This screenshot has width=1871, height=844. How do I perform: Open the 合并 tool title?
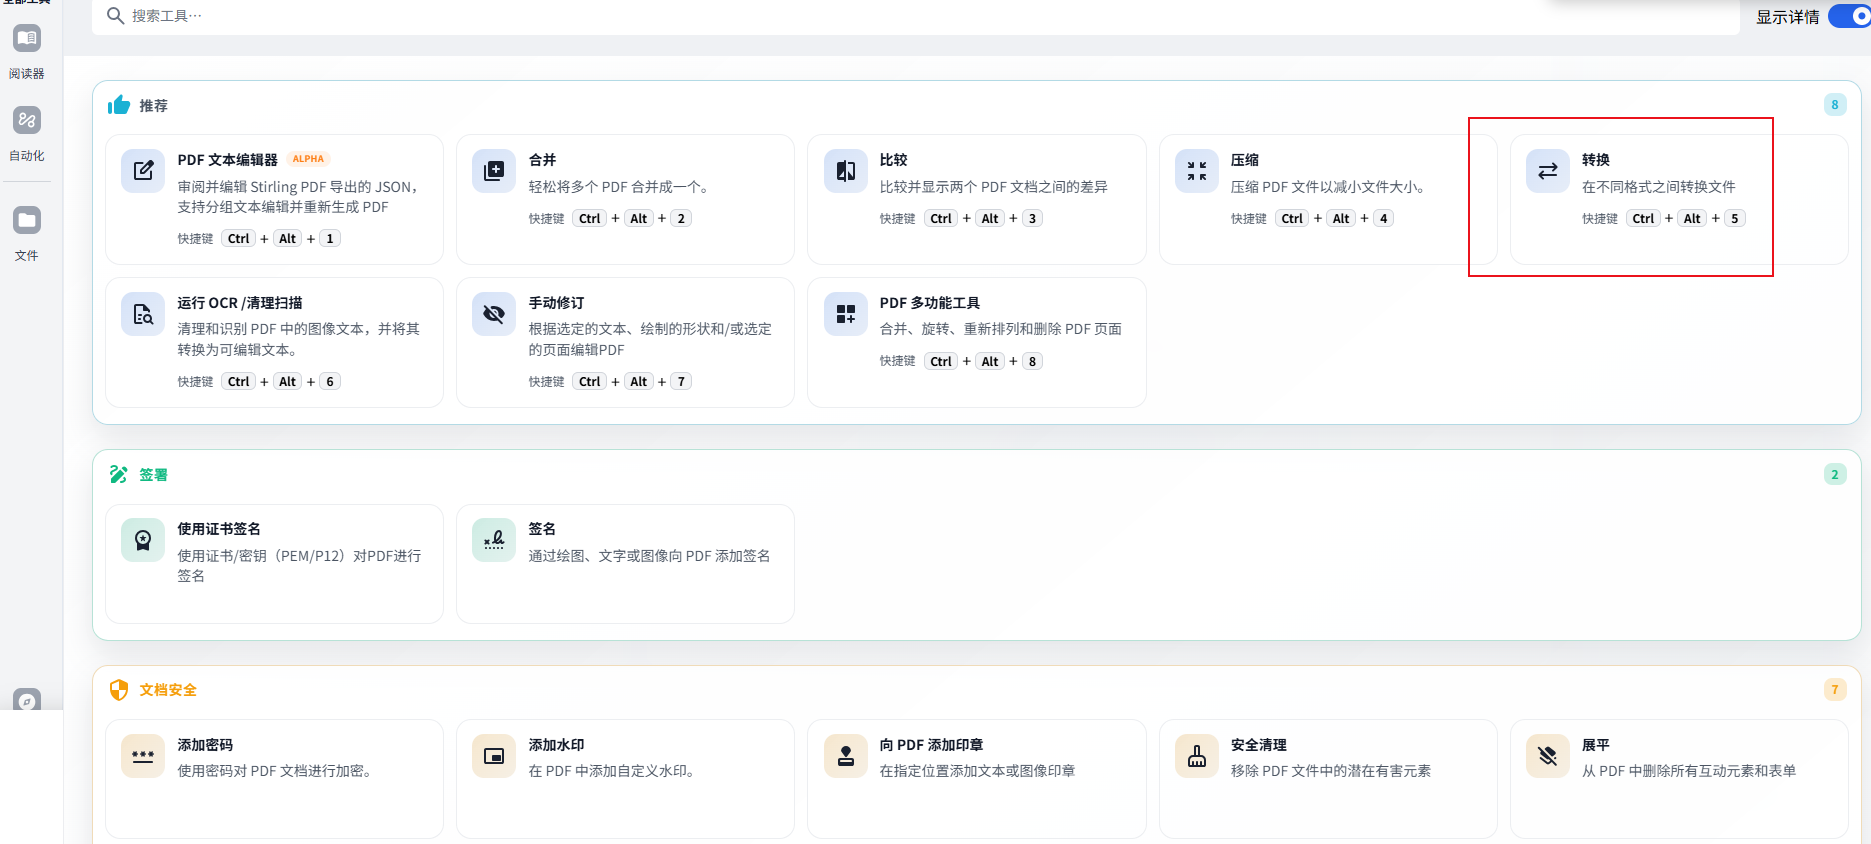pyautogui.click(x=543, y=160)
